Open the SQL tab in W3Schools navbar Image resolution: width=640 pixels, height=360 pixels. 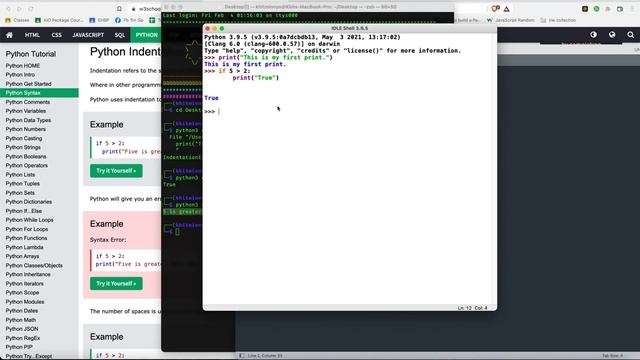pos(120,35)
